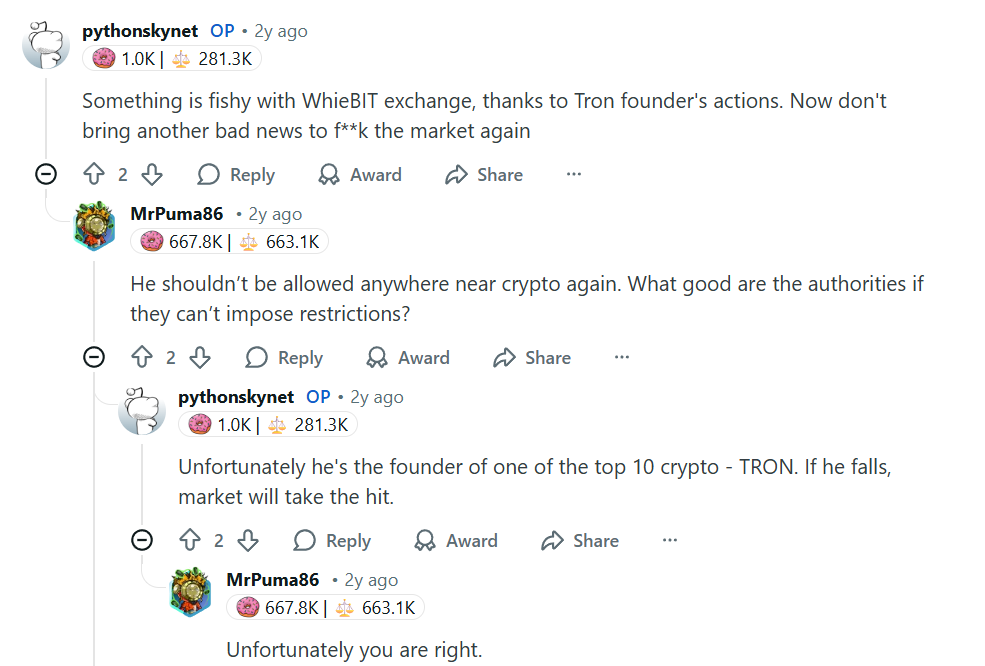Image resolution: width=985 pixels, height=666 pixels.
Task: Click the Award ribbon icon on top comment
Action: tap(328, 174)
